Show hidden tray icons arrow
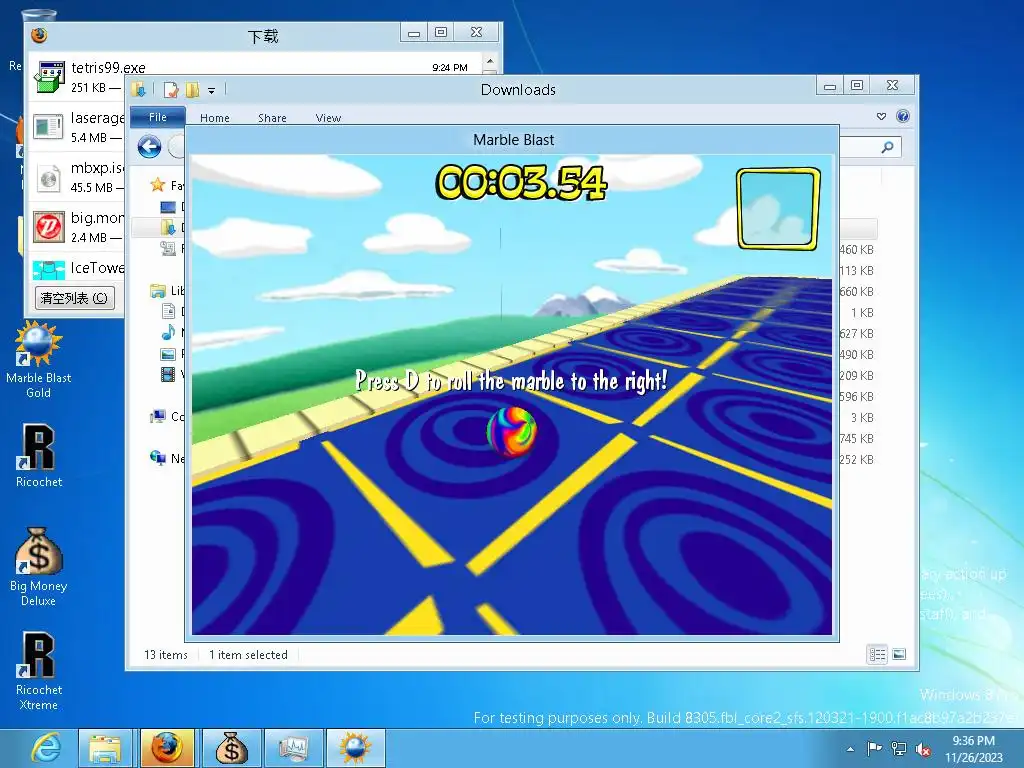The width and height of the screenshot is (1024, 768). point(850,749)
